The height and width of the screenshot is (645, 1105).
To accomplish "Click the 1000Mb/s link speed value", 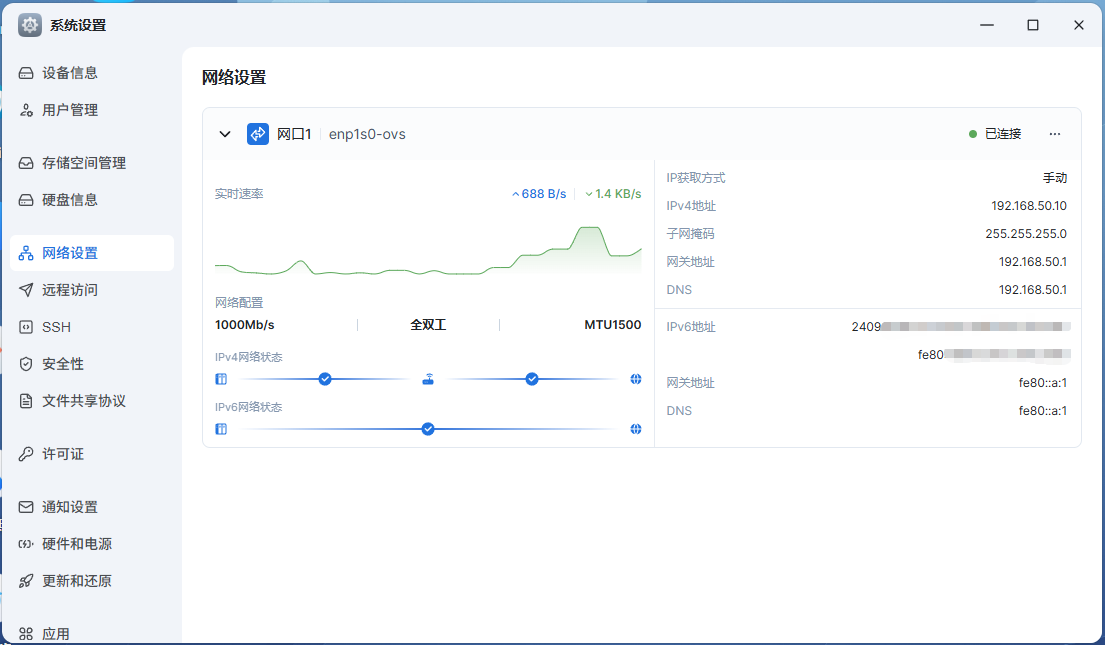I will point(245,325).
